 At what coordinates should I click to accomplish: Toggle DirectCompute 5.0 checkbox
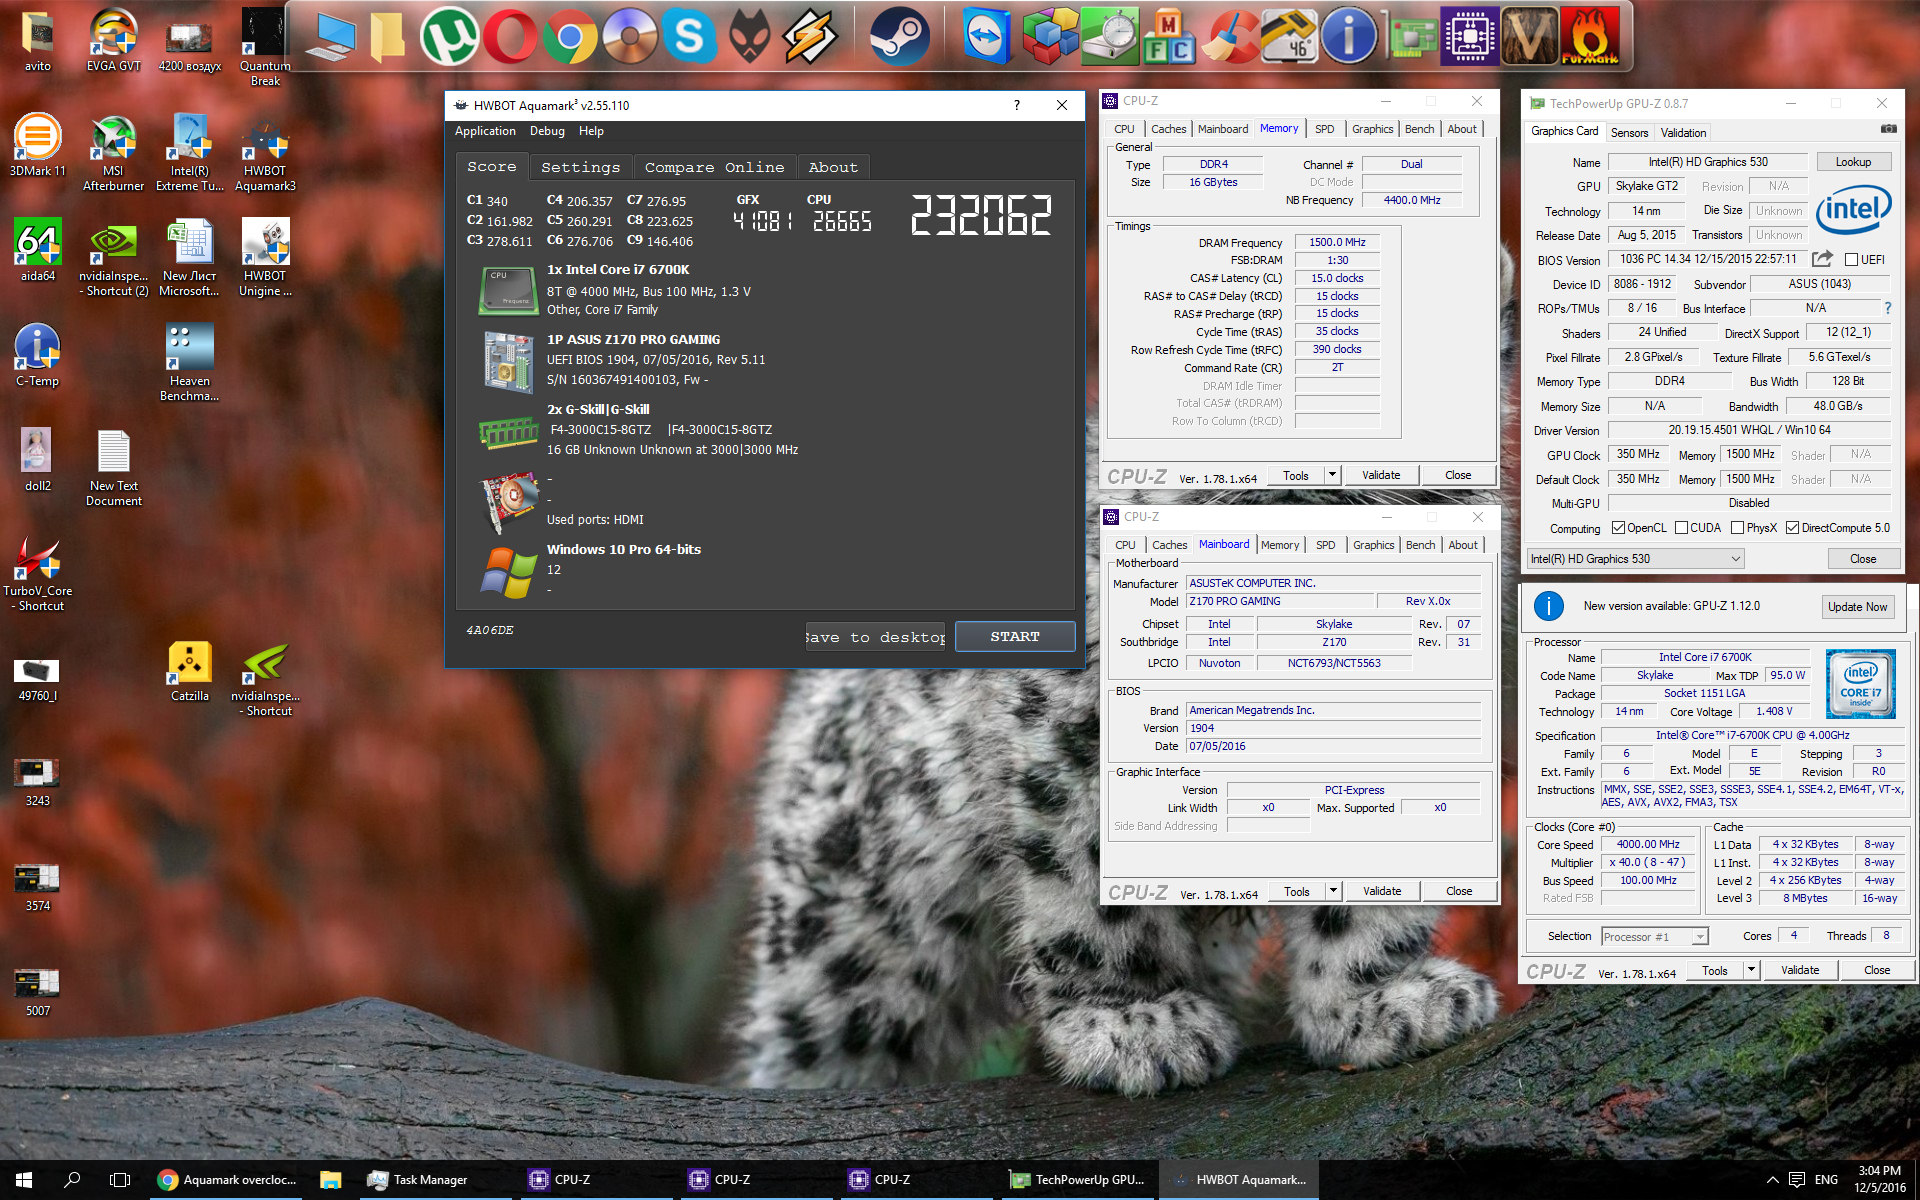[x=1792, y=528]
